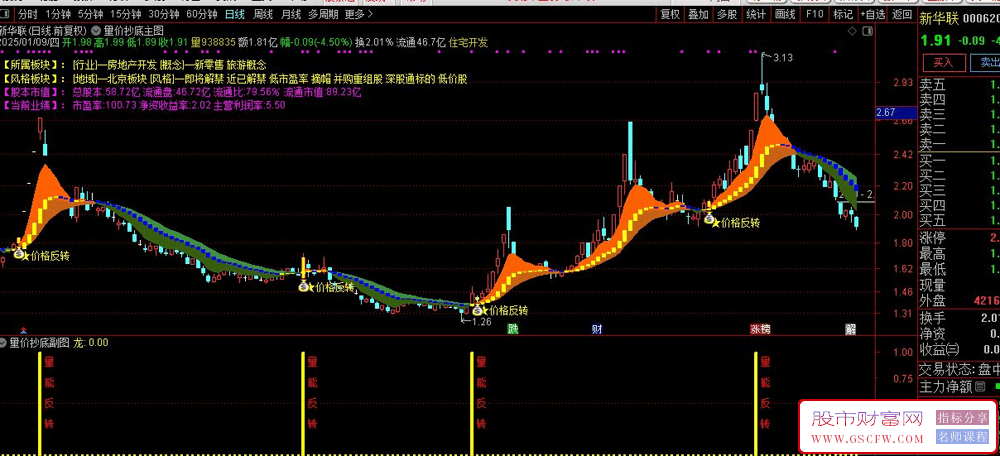Viewport: 1000px width, 456px height.
Task: Click the 返回 back button
Action: (902, 14)
